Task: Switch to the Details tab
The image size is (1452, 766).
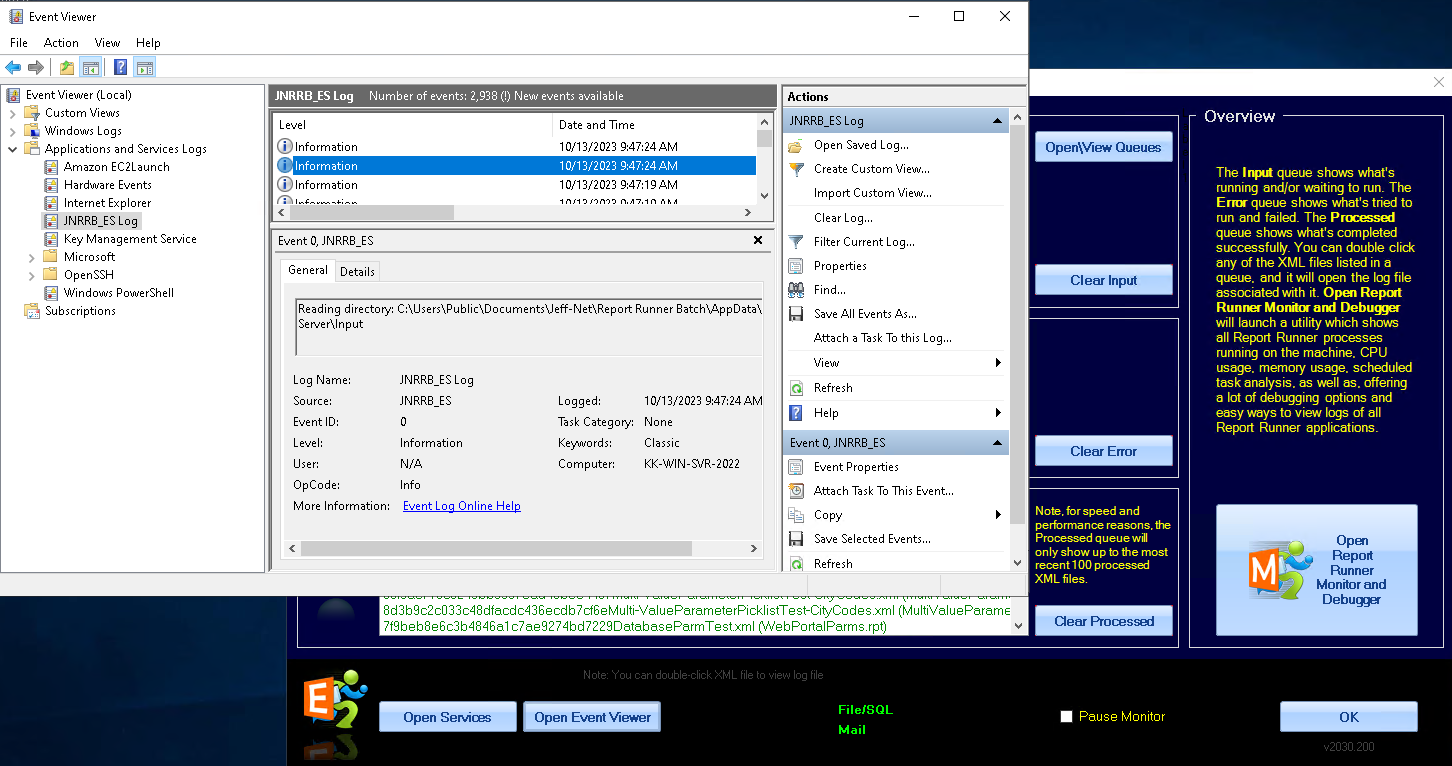Action: coord(357,271)
